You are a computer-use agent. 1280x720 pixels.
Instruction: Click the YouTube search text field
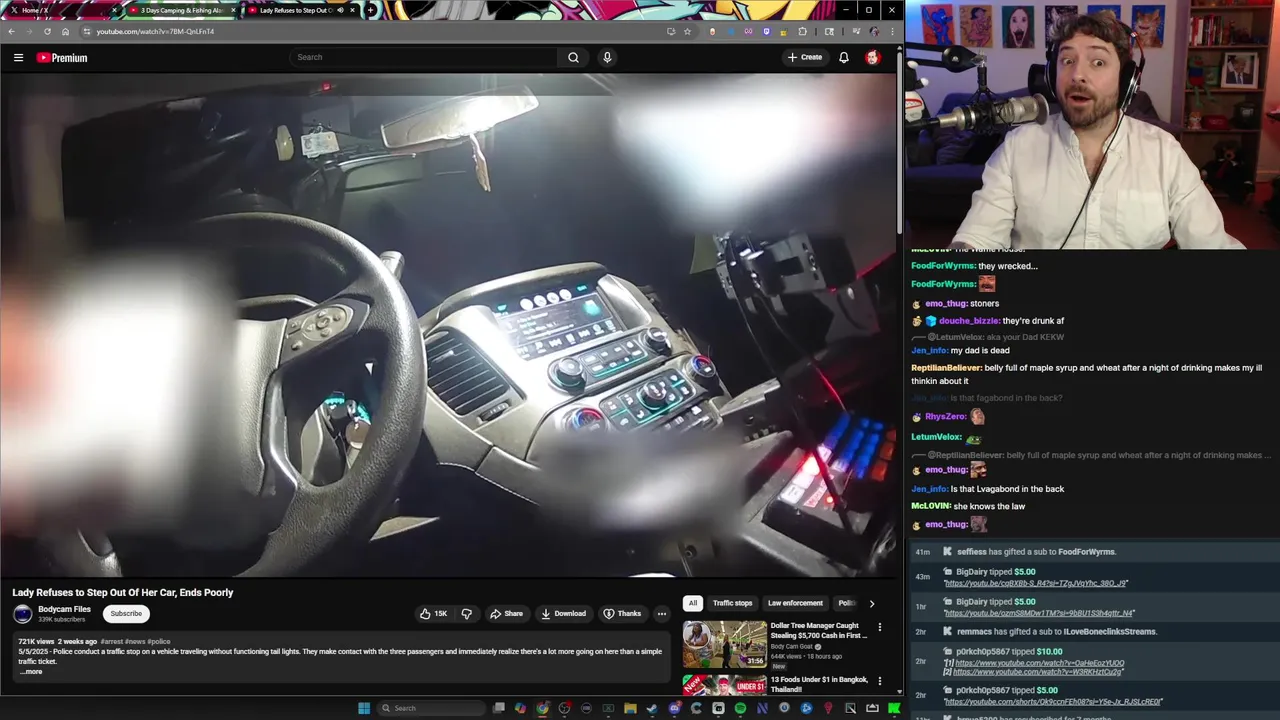pos(424,57)
